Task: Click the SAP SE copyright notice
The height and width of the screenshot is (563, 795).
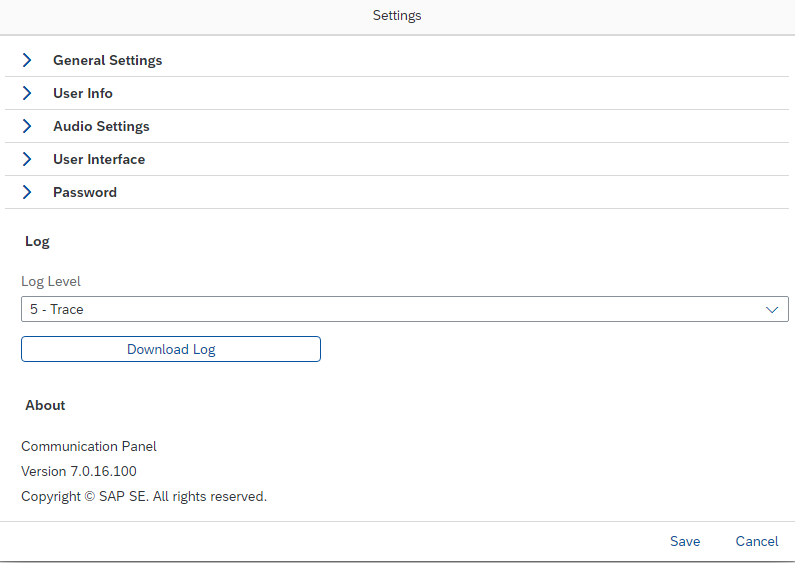Action: pyautogui.click(x=143, y=496)
